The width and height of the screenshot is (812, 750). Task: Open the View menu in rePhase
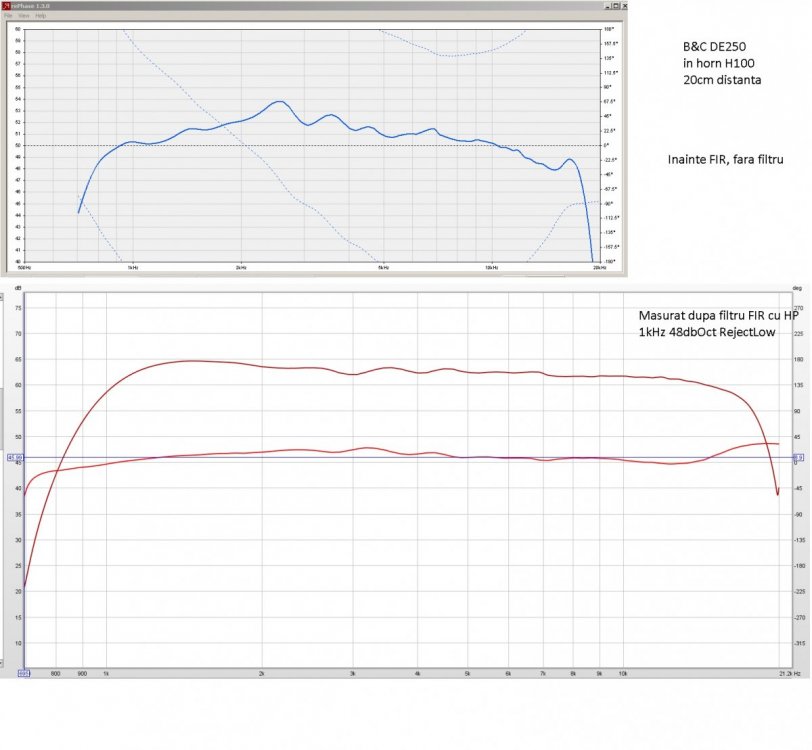pos(24,16)
